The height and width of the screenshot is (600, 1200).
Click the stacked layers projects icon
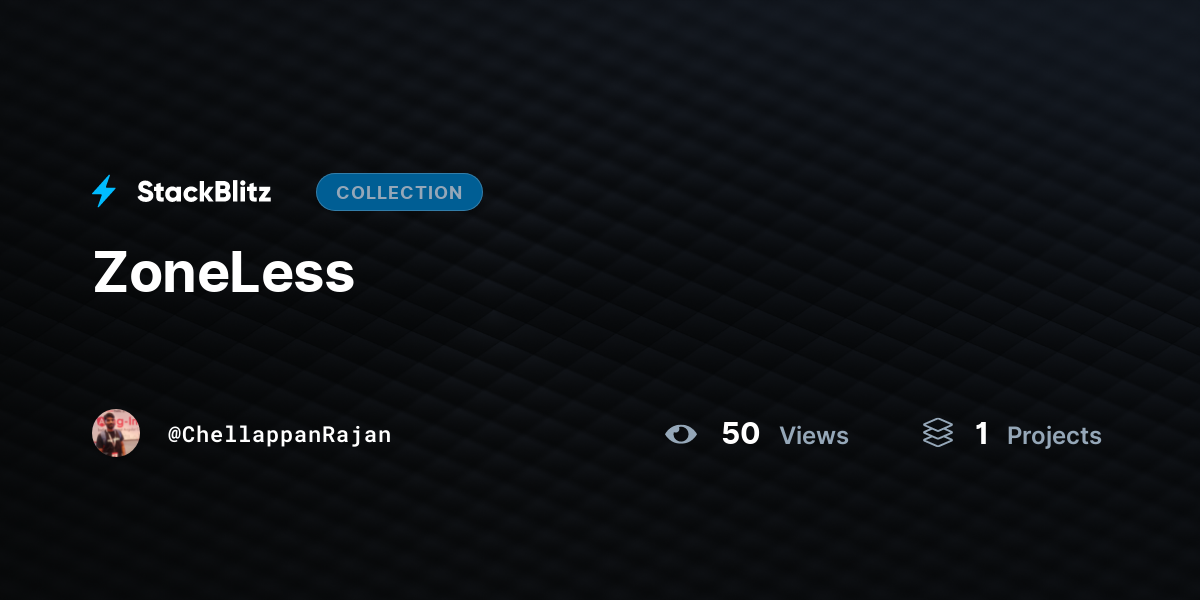pos(938,433)
